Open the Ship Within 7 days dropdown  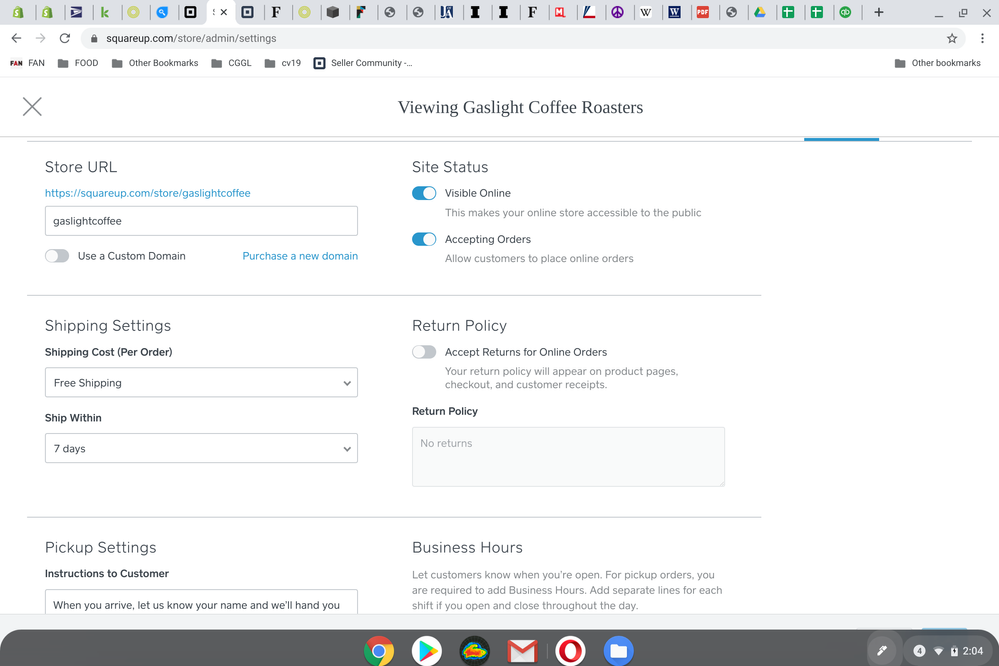[201, 449]
